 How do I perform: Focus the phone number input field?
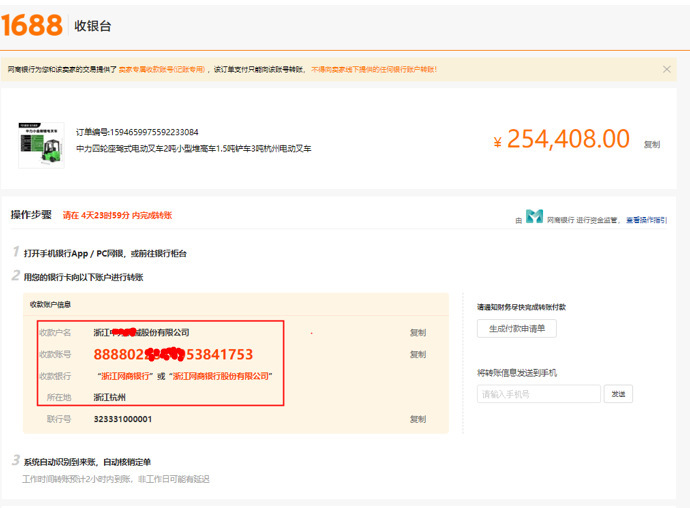pyautogui.click(x=538, y=394)
